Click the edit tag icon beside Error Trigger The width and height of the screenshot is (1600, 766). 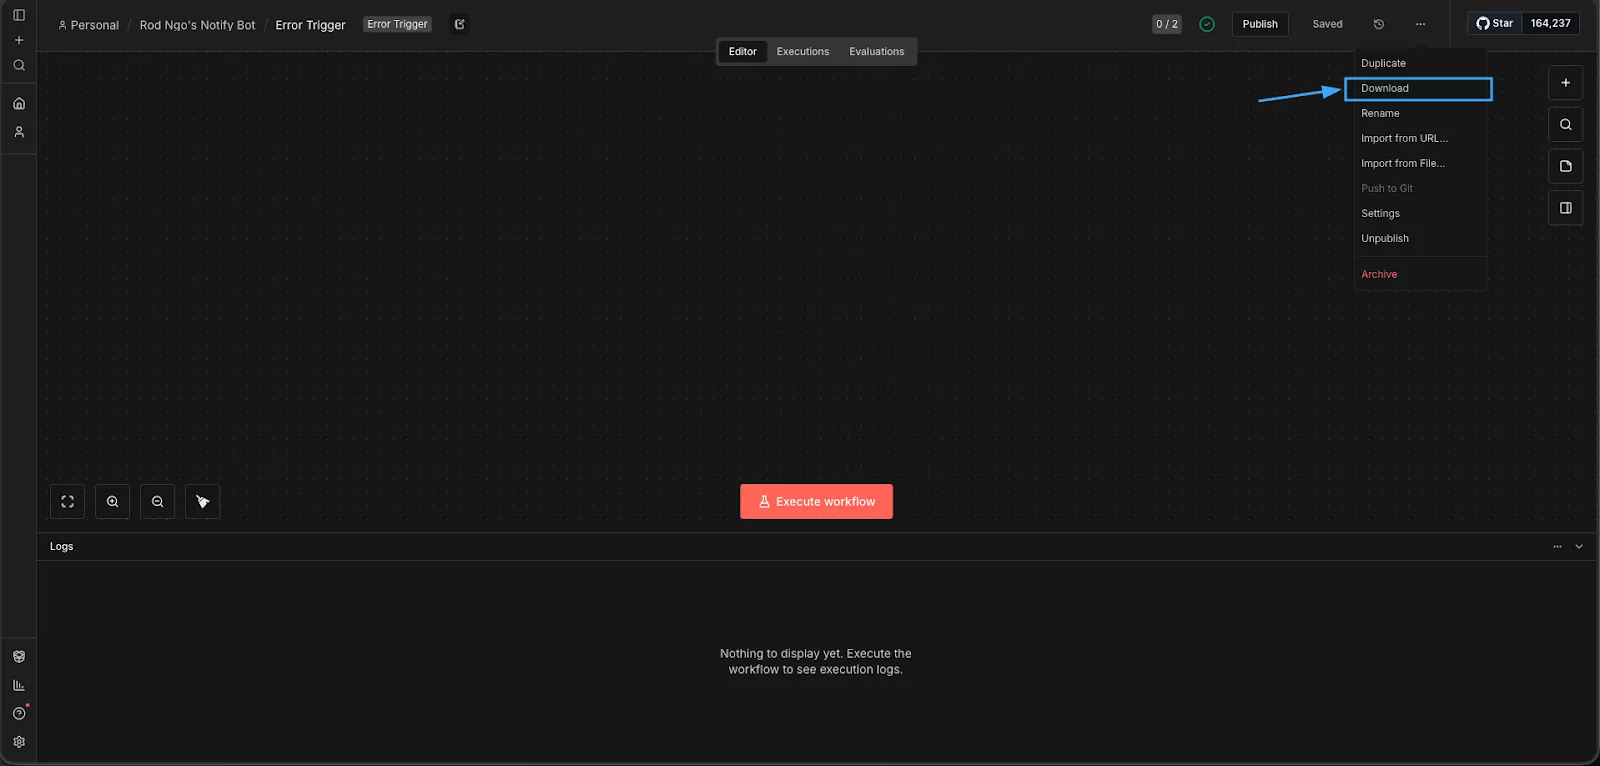tap(460, 24)
